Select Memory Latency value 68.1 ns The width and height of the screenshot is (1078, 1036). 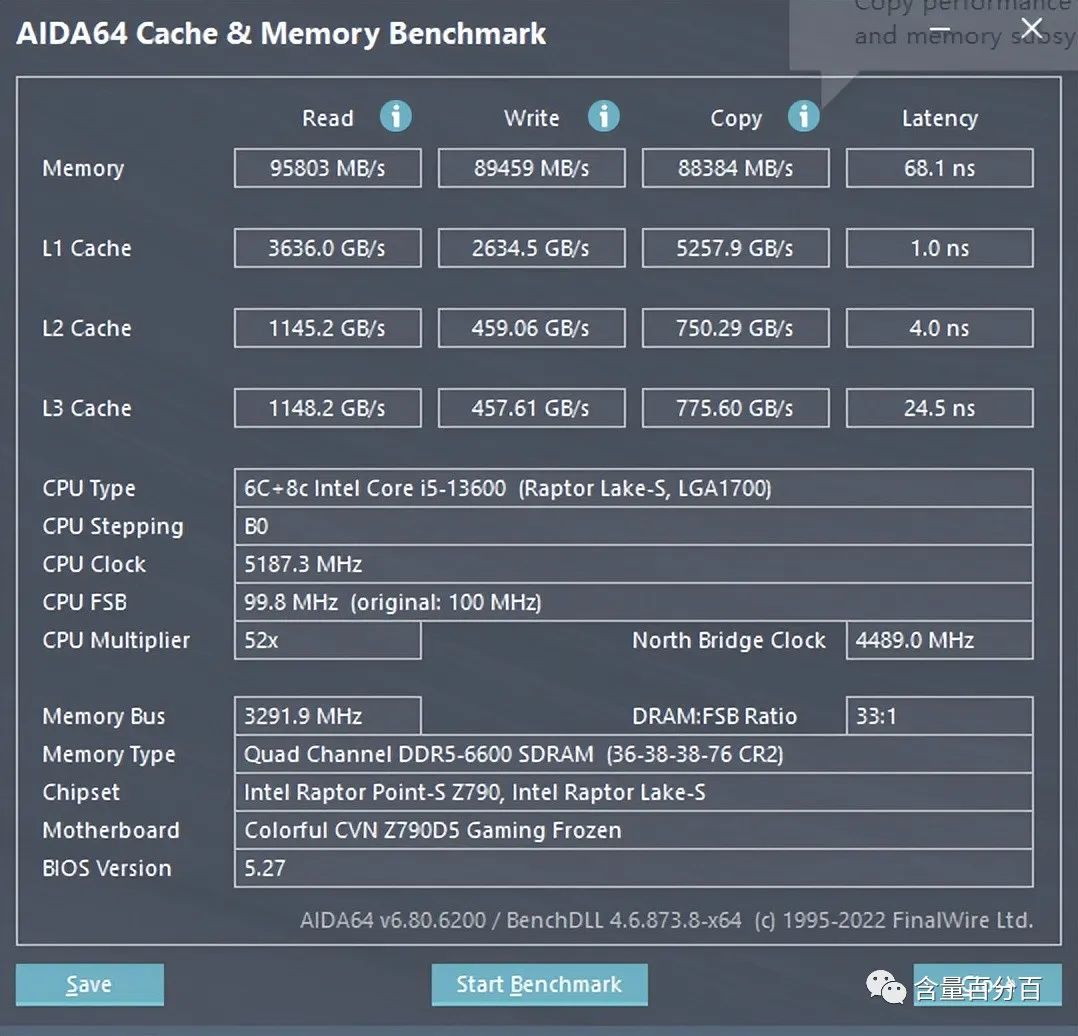click(939, 168)
